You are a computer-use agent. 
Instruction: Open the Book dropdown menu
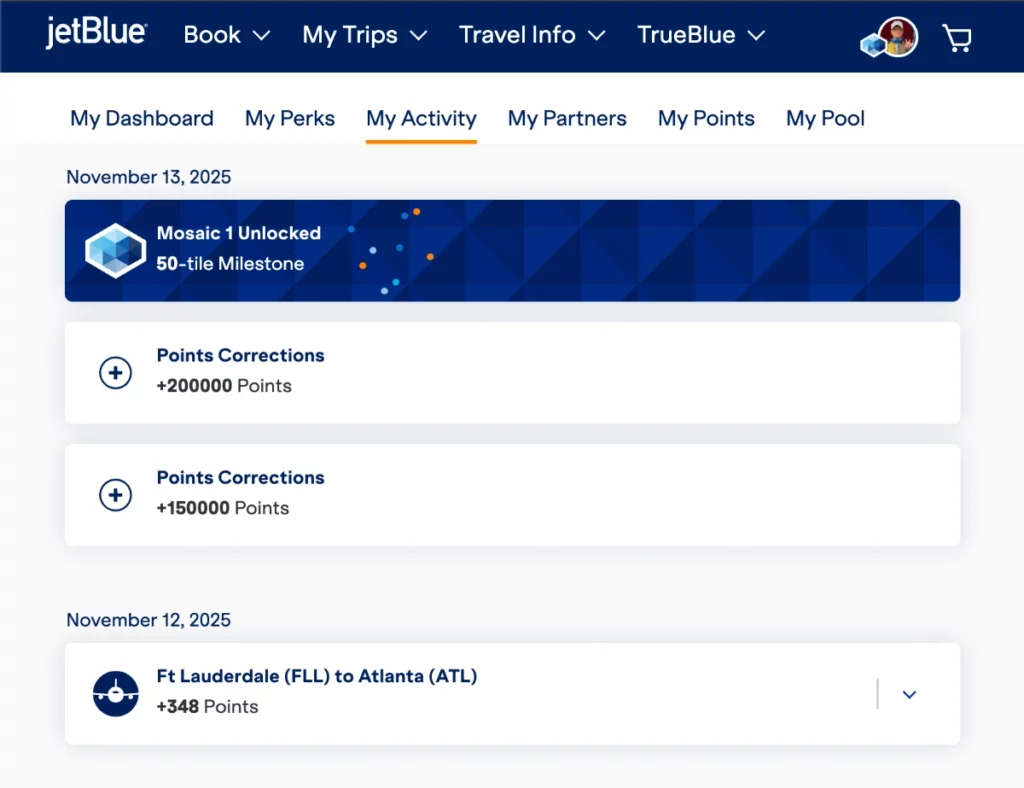(227, 35)
